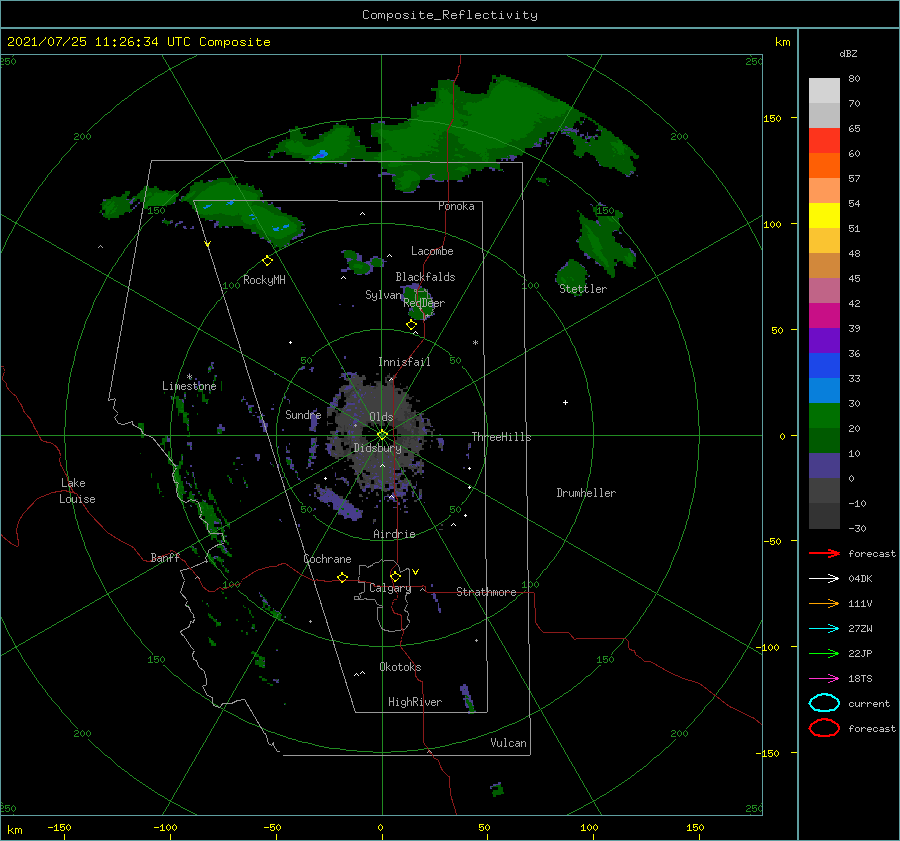
Task: Click the RedDeer city label
Action: pyautogui.click(x=424, y=303)
